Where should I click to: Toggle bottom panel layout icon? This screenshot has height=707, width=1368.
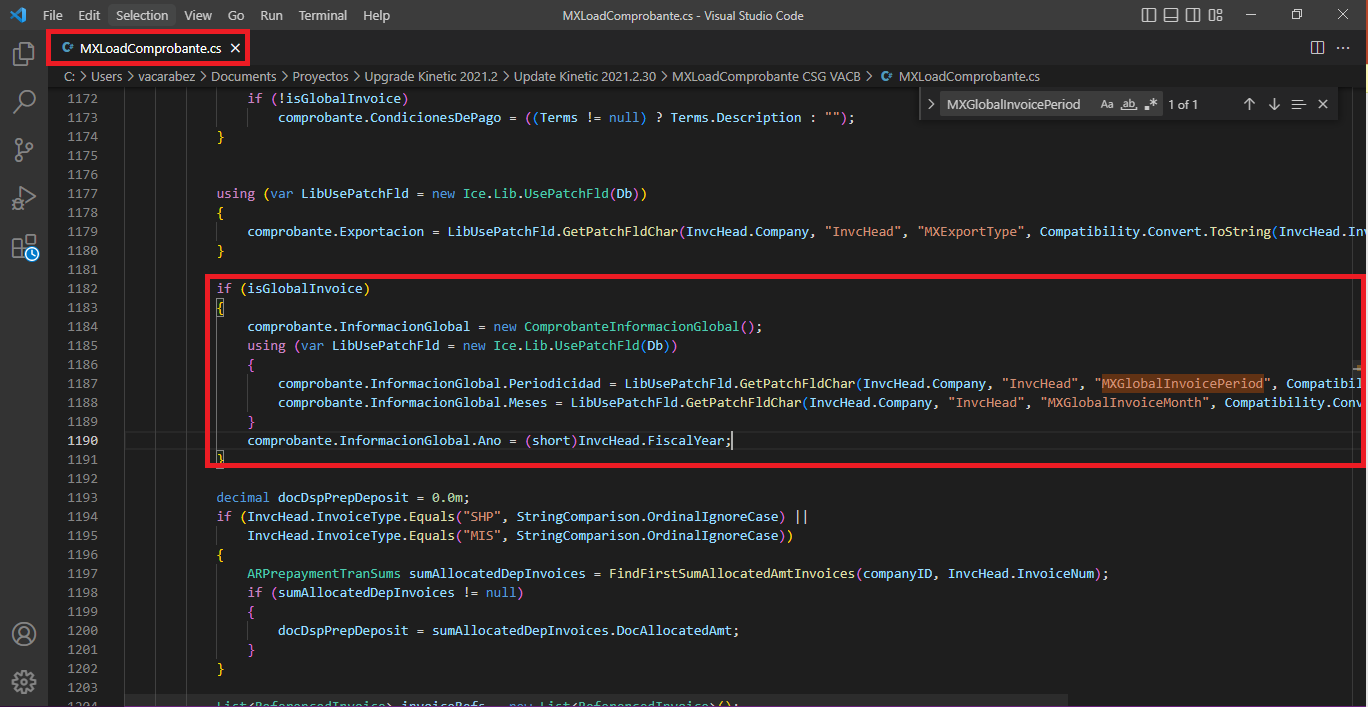pos(1172,15)
